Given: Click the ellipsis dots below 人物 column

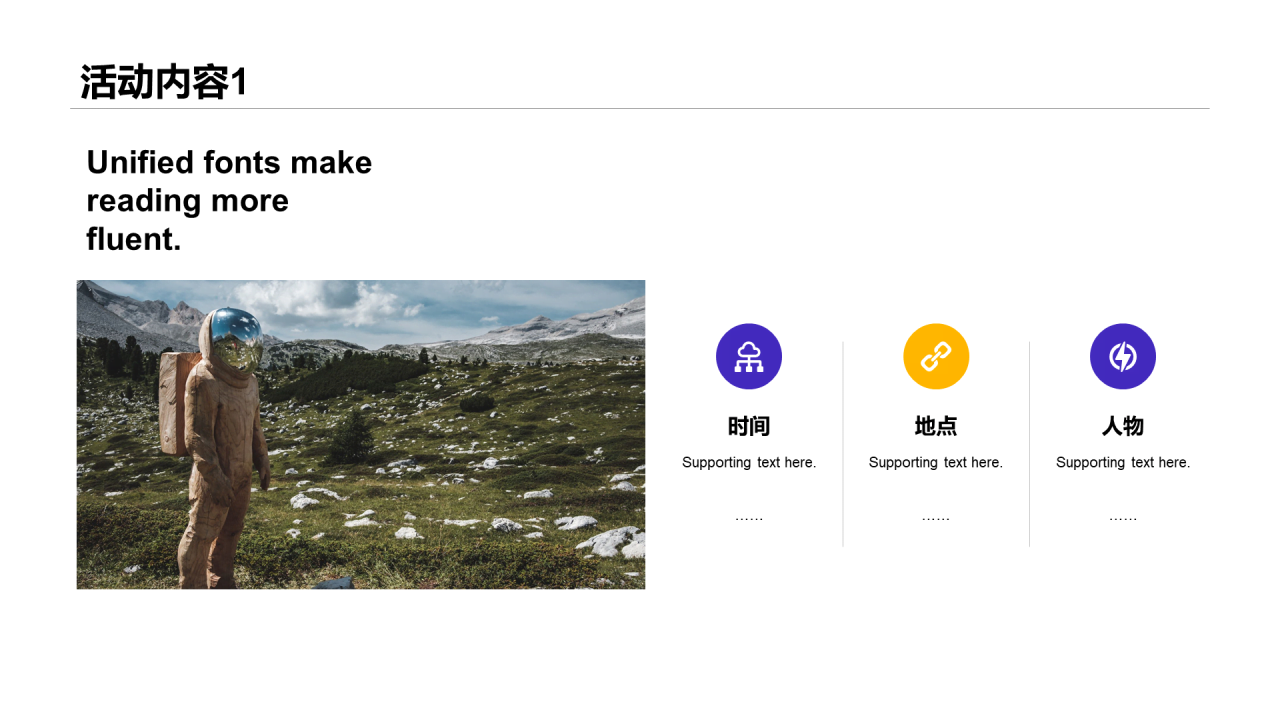Looking at the screenshot, I should [1123, 518].
